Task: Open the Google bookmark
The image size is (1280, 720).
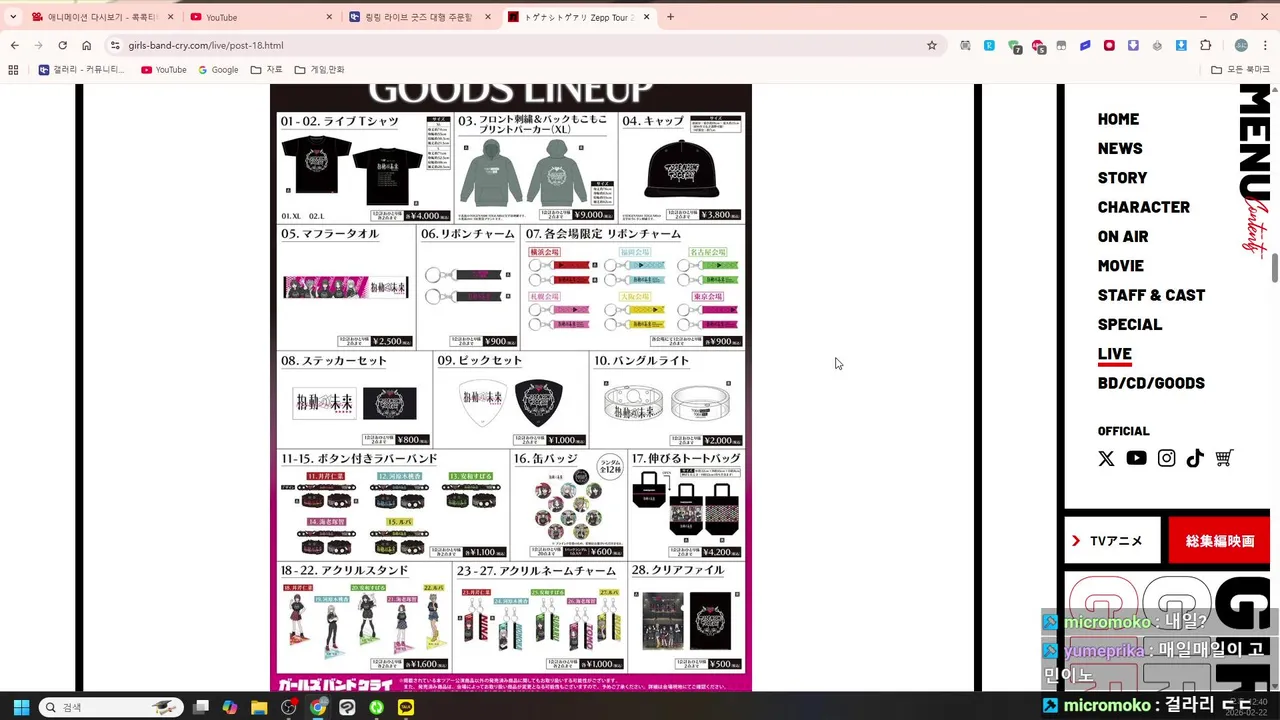Action: coord(218,70)
